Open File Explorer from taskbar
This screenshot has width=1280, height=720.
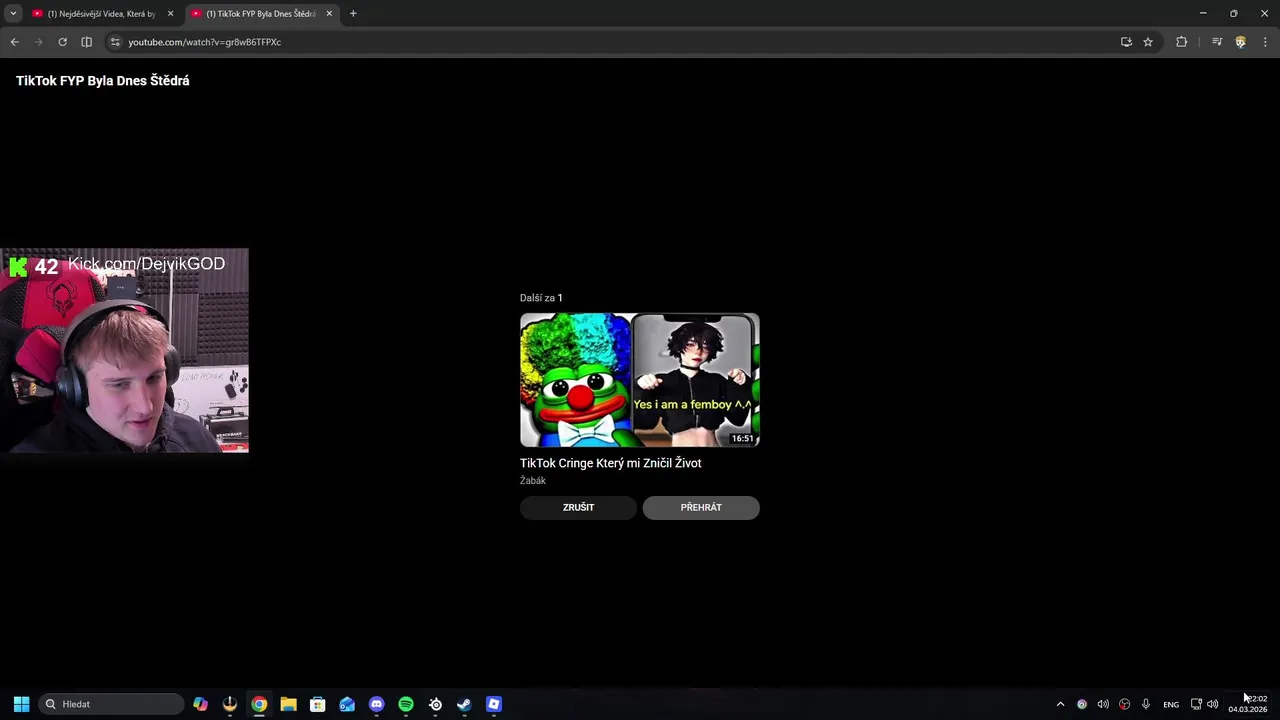coord(288,704)
